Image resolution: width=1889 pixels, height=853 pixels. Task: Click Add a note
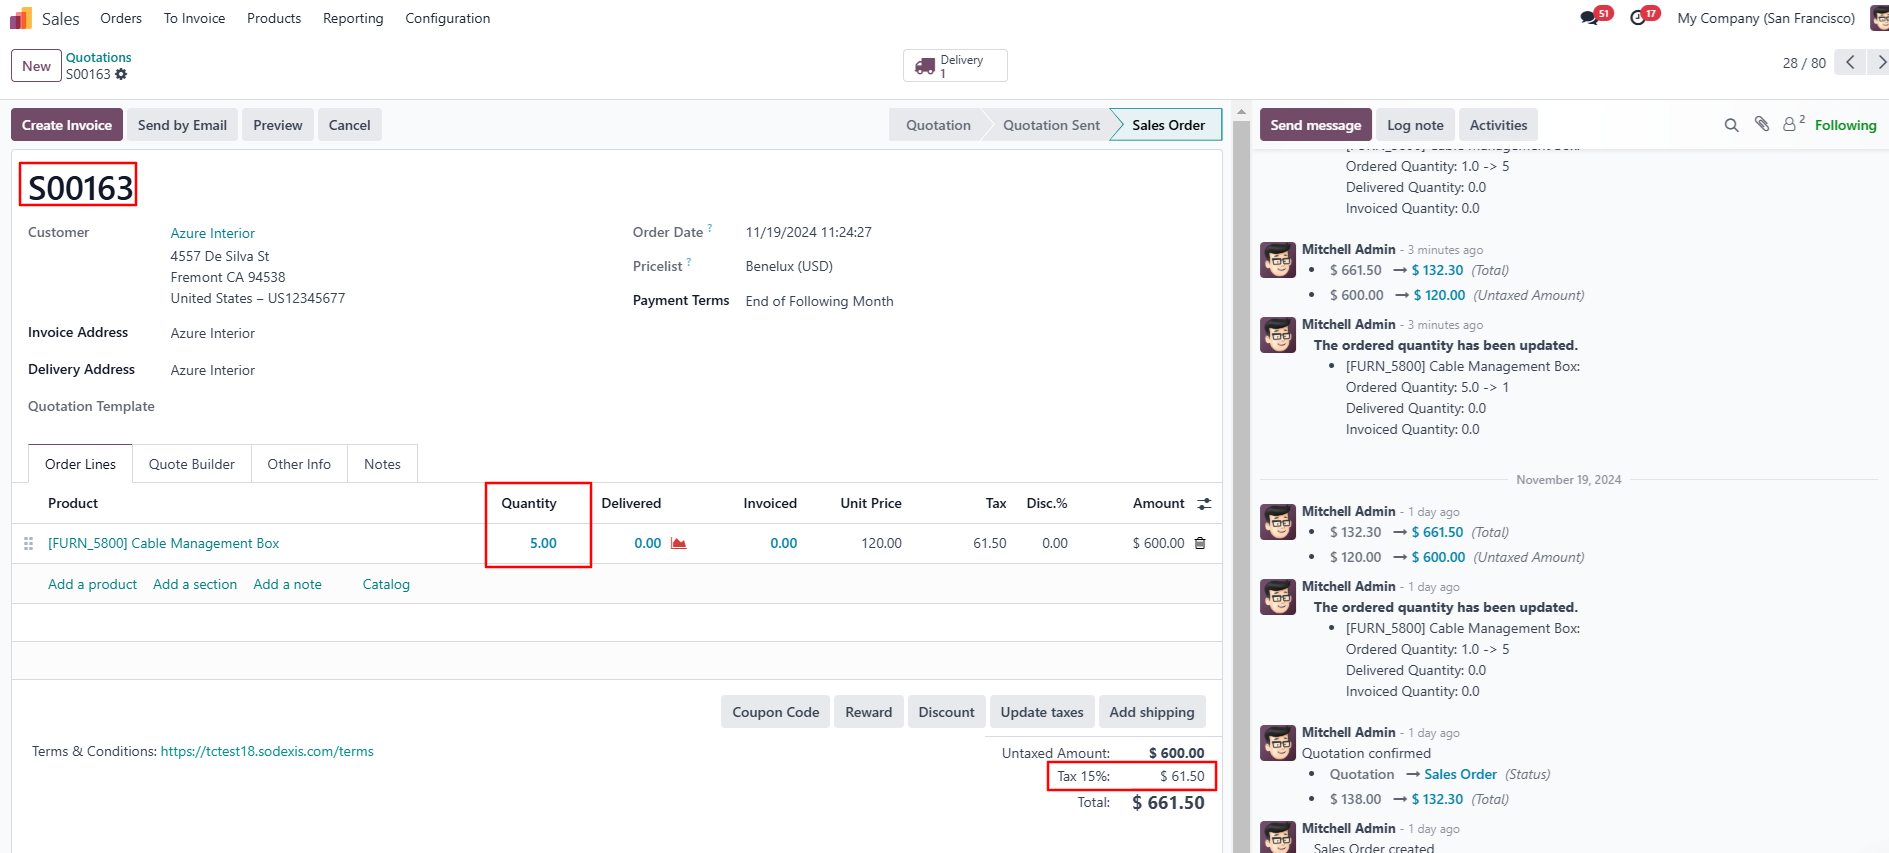(287, 584)
